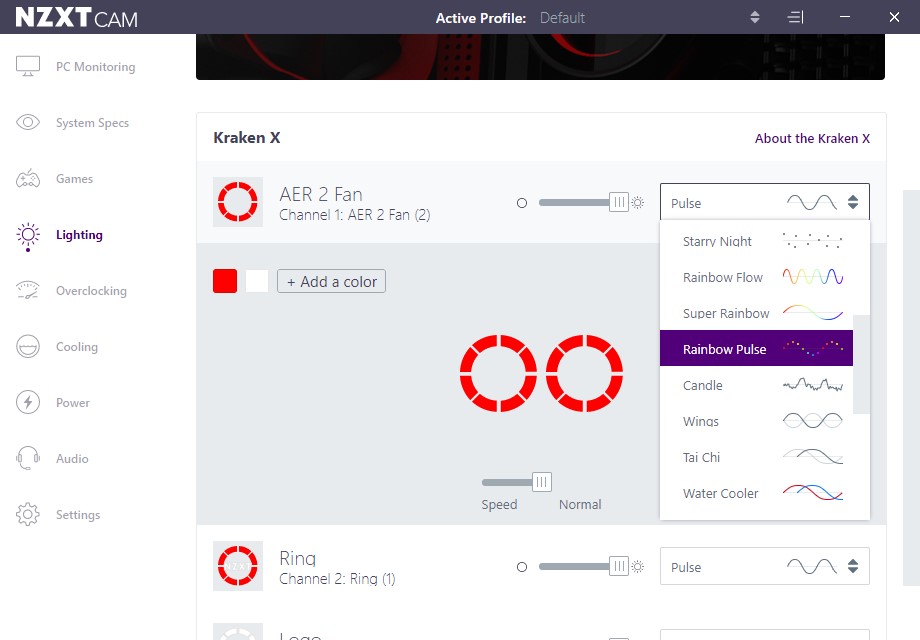
Task: Click the AER 2 Fan brightness slider handle
Action: click(618, 202)
